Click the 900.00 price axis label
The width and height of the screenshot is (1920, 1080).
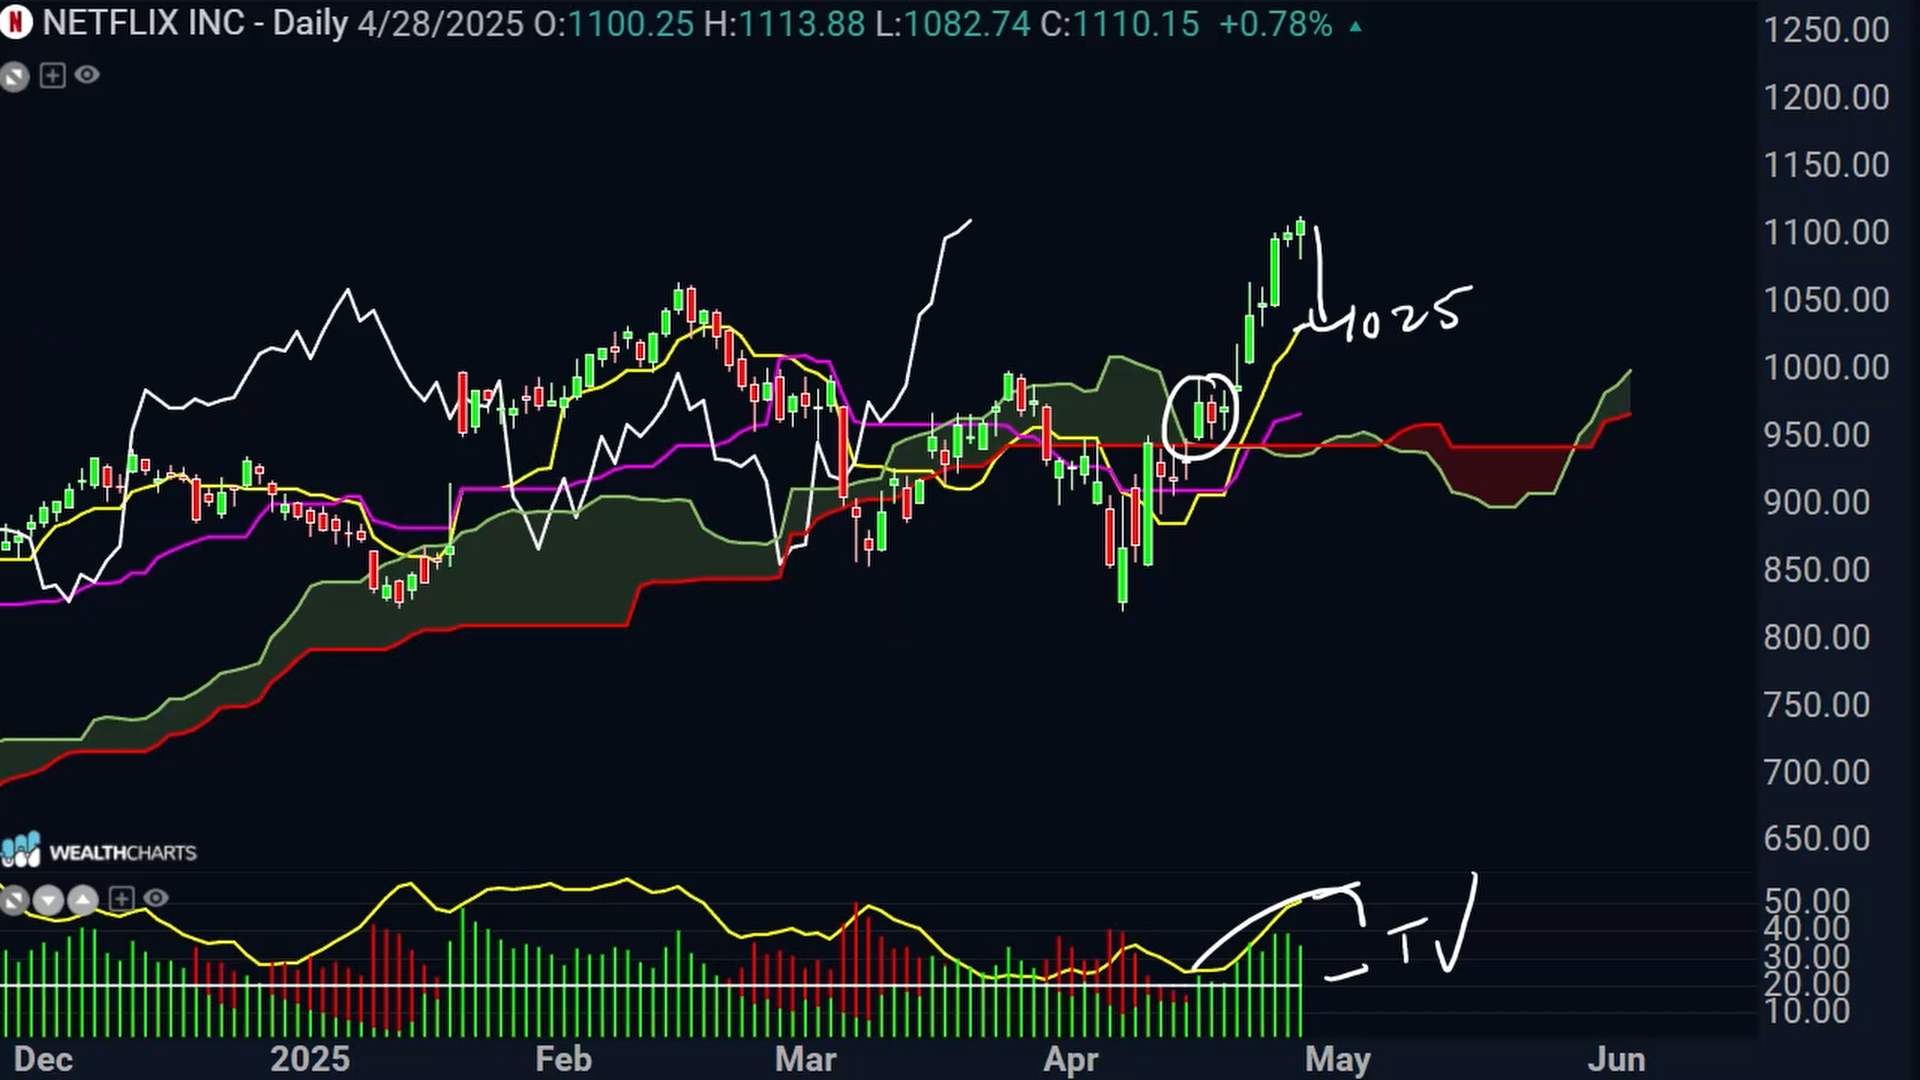[x=1817, y=503]
